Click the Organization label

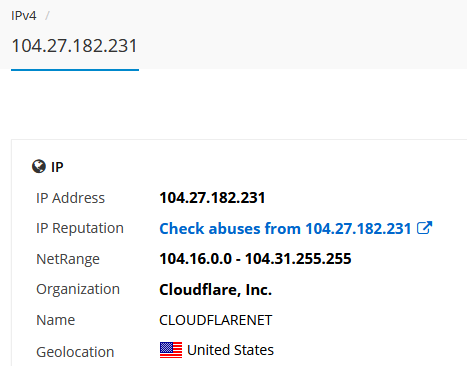pos(78,289)
